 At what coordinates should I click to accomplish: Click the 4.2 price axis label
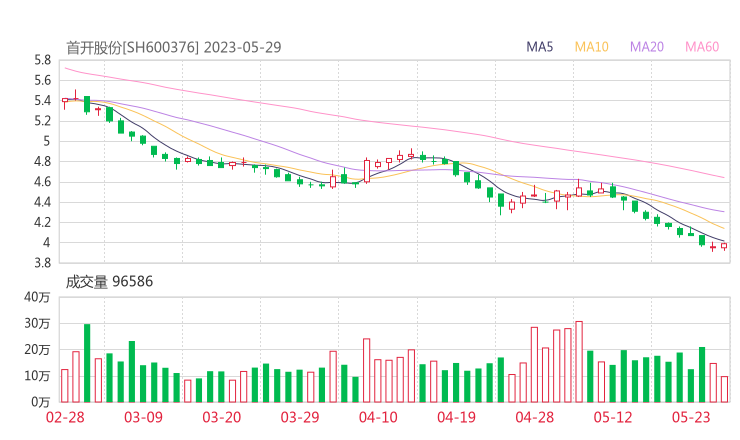pyautogui.click(x=42, y=222)
